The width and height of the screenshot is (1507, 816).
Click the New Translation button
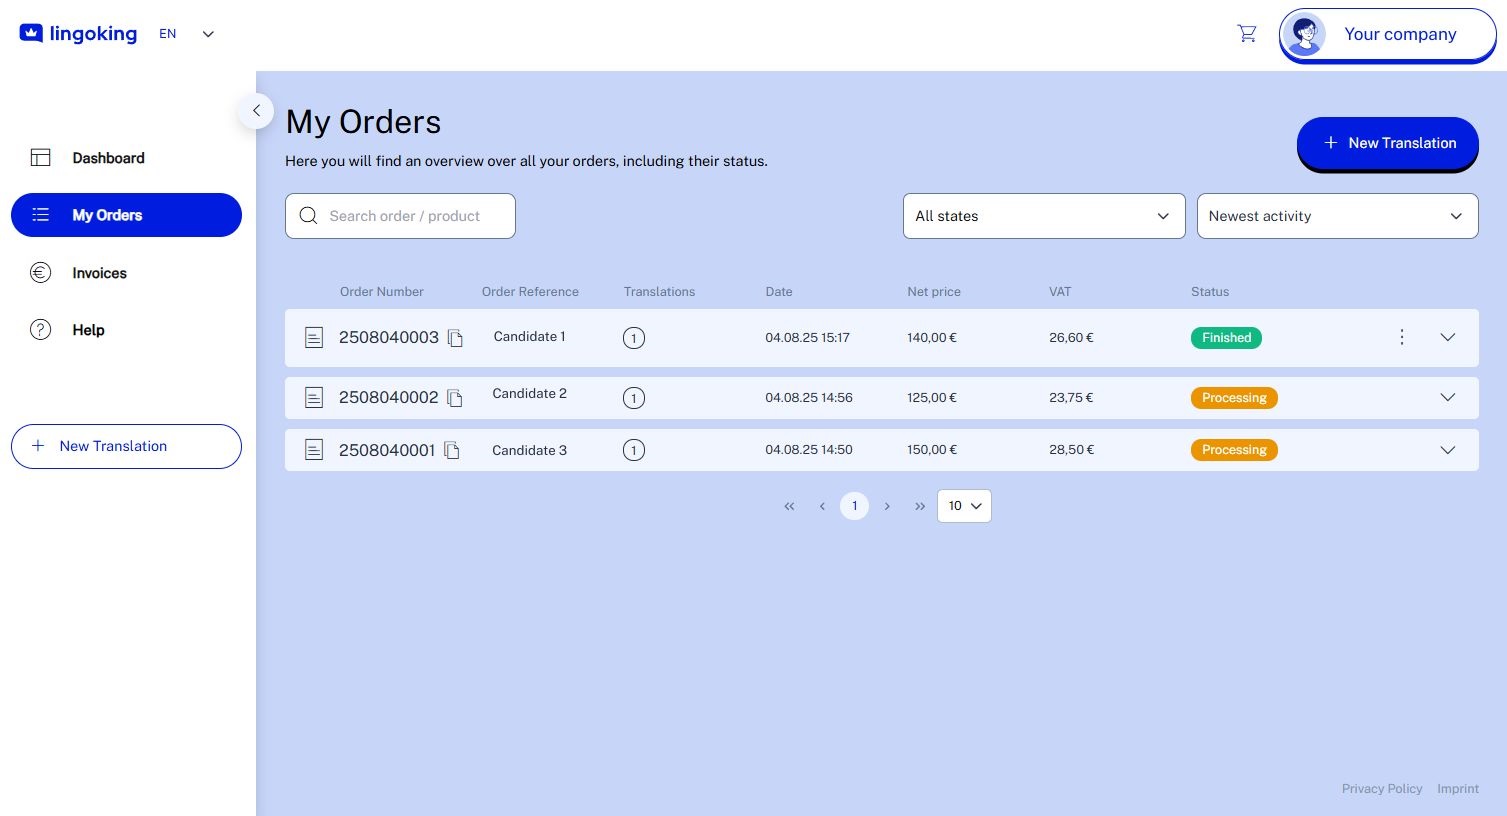pos(1388,143)
